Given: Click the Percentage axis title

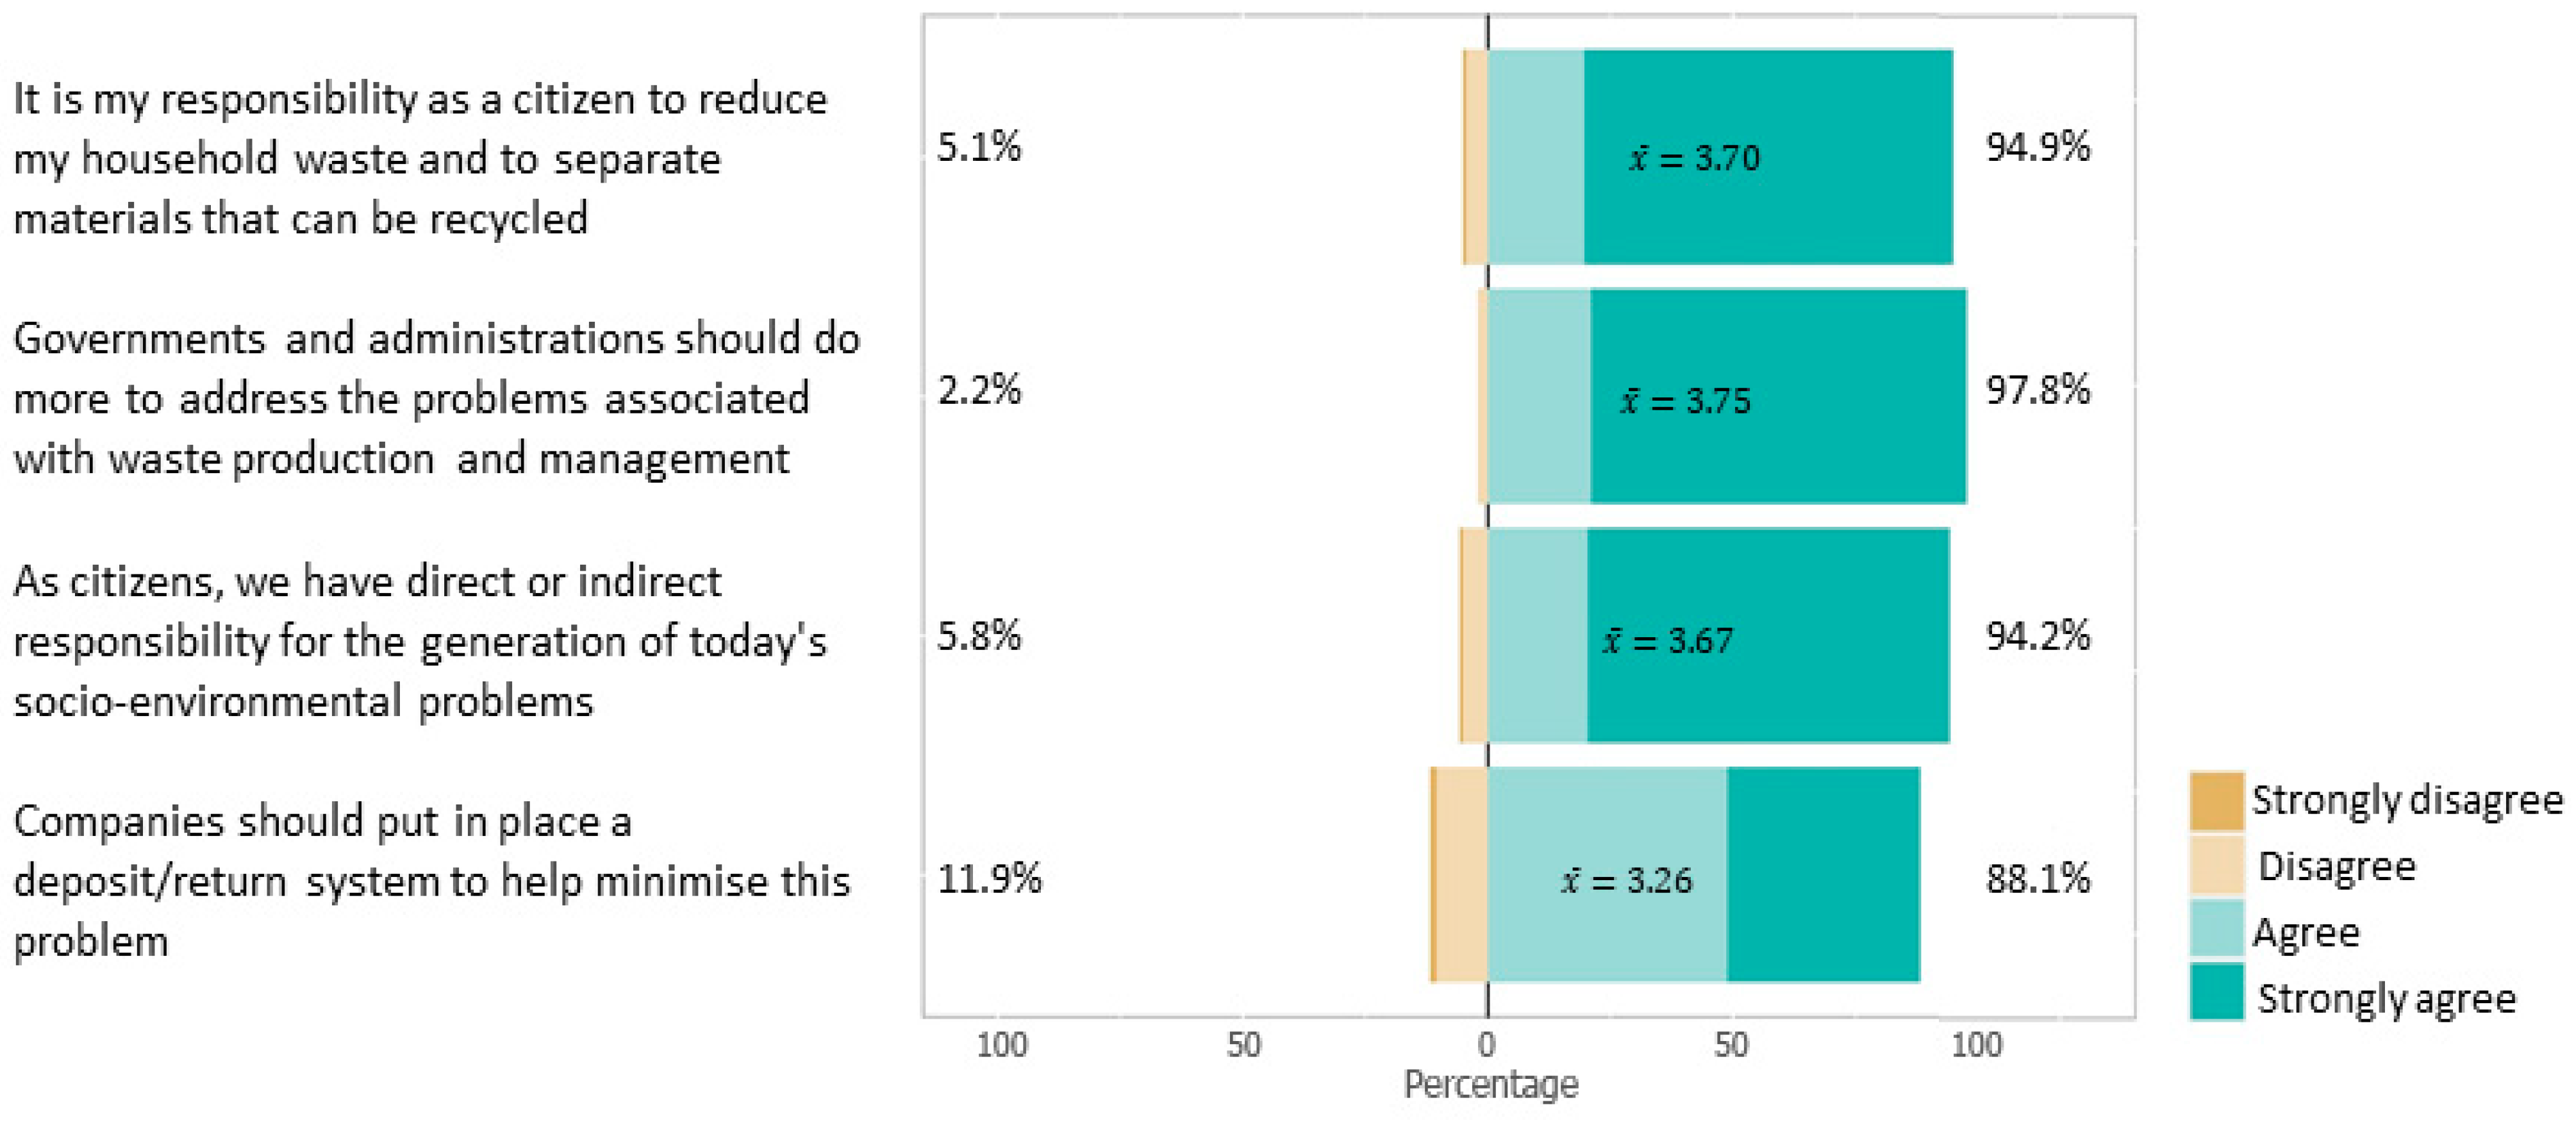Looking at the screenshot, I should (x=1490, y=1084).
